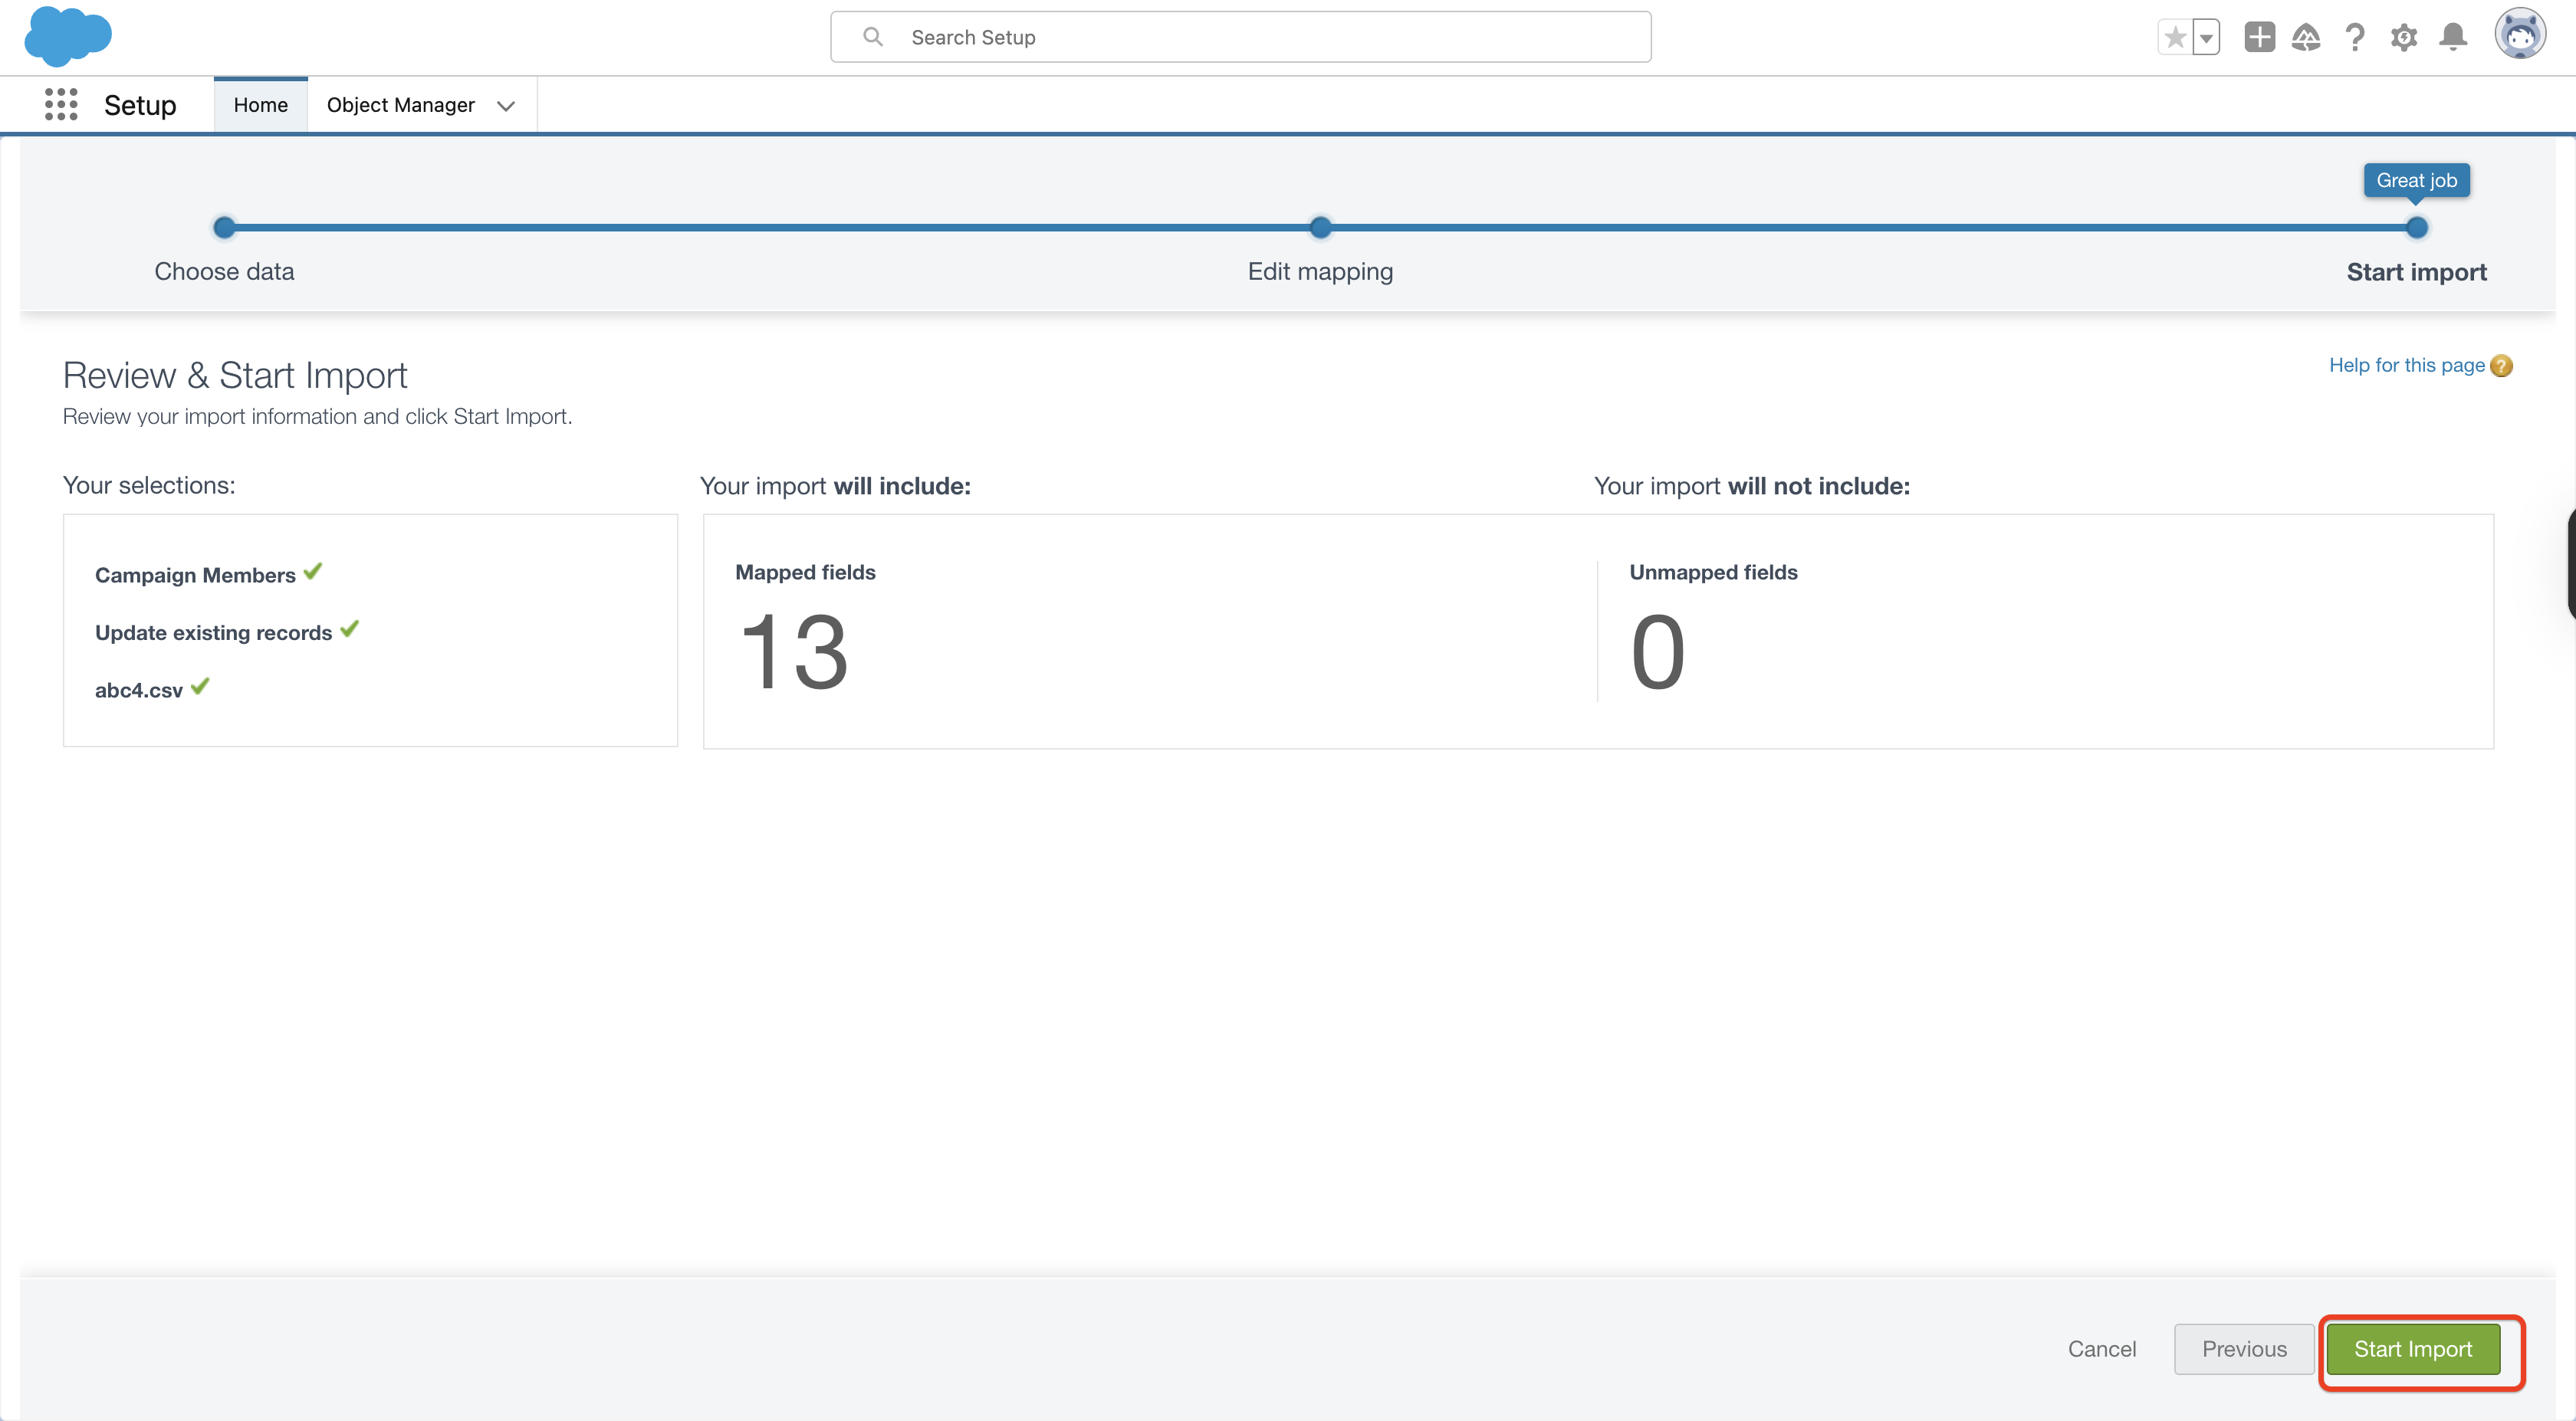The height and width of the screenshot is (1421, 2576).
Task: Open the setup gear menu
Action: [2404, 38]
